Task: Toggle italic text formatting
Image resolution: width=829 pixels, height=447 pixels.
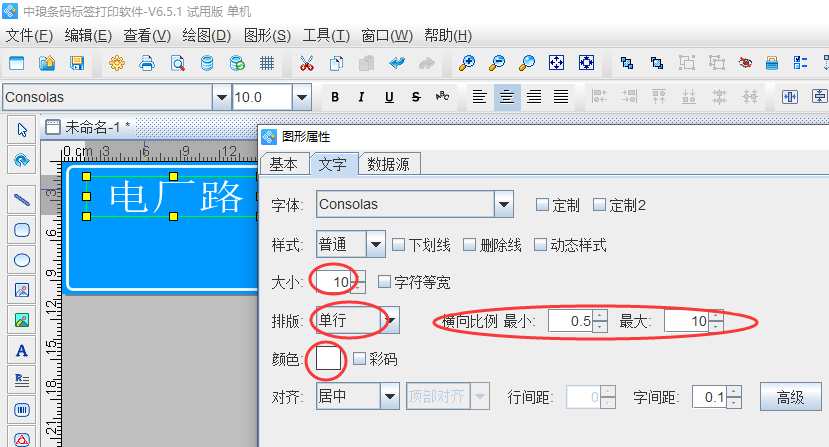Action: point(362,97)
